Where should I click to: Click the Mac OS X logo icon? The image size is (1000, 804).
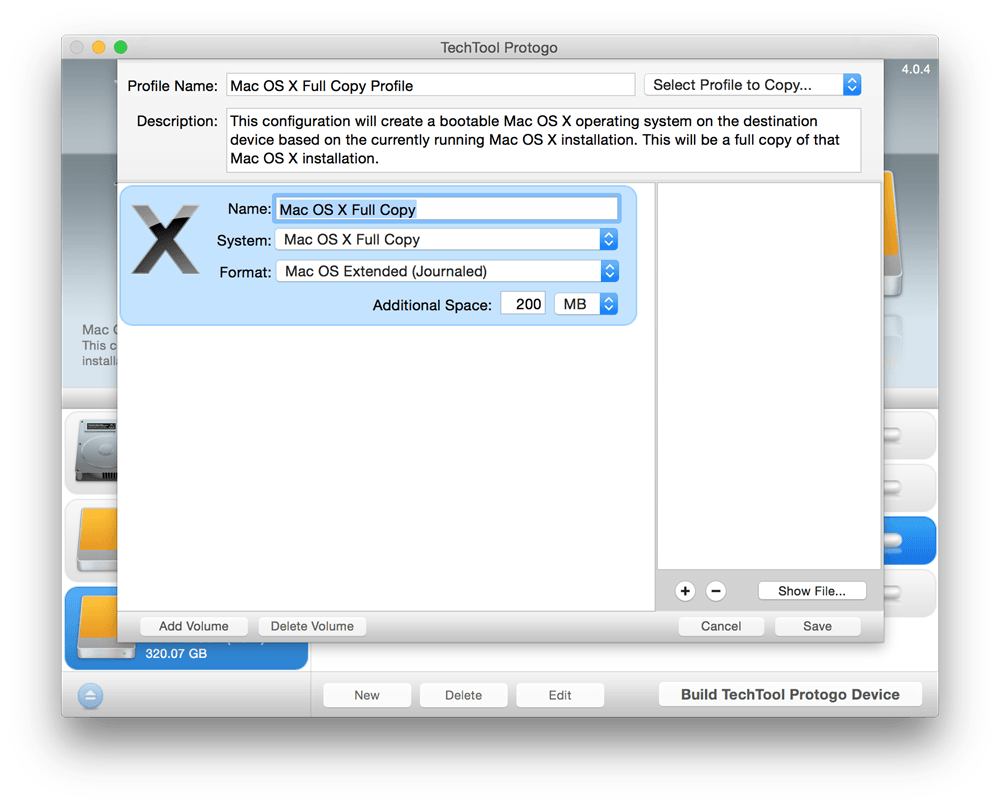click(166, 240)
